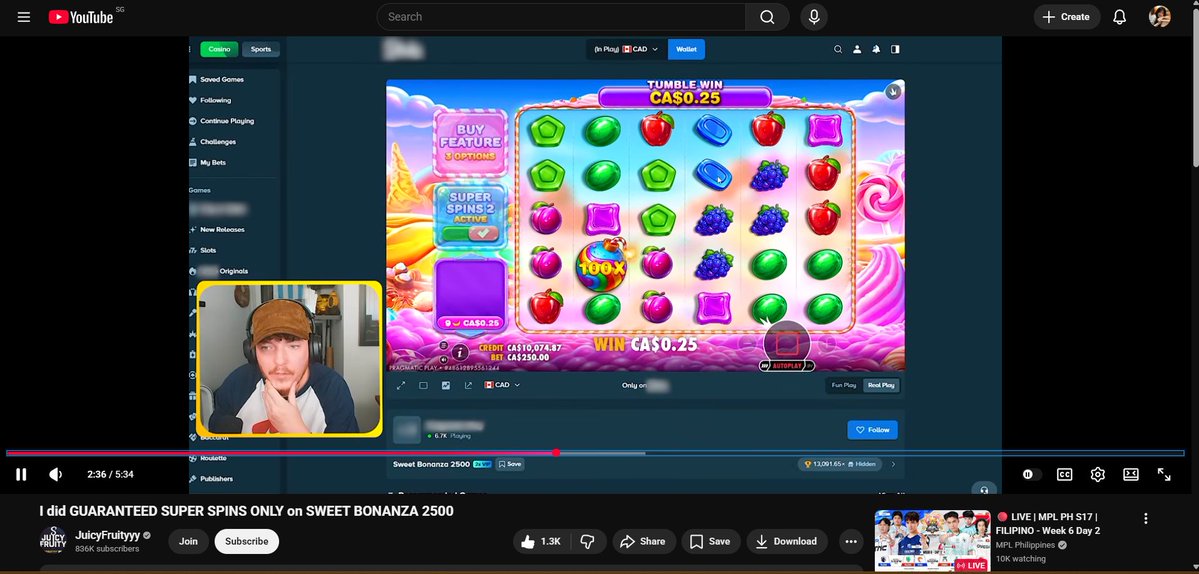Open MPL Philippines channel link
The width and height of the screenshot is (1199, 574).
[1025, 545]
